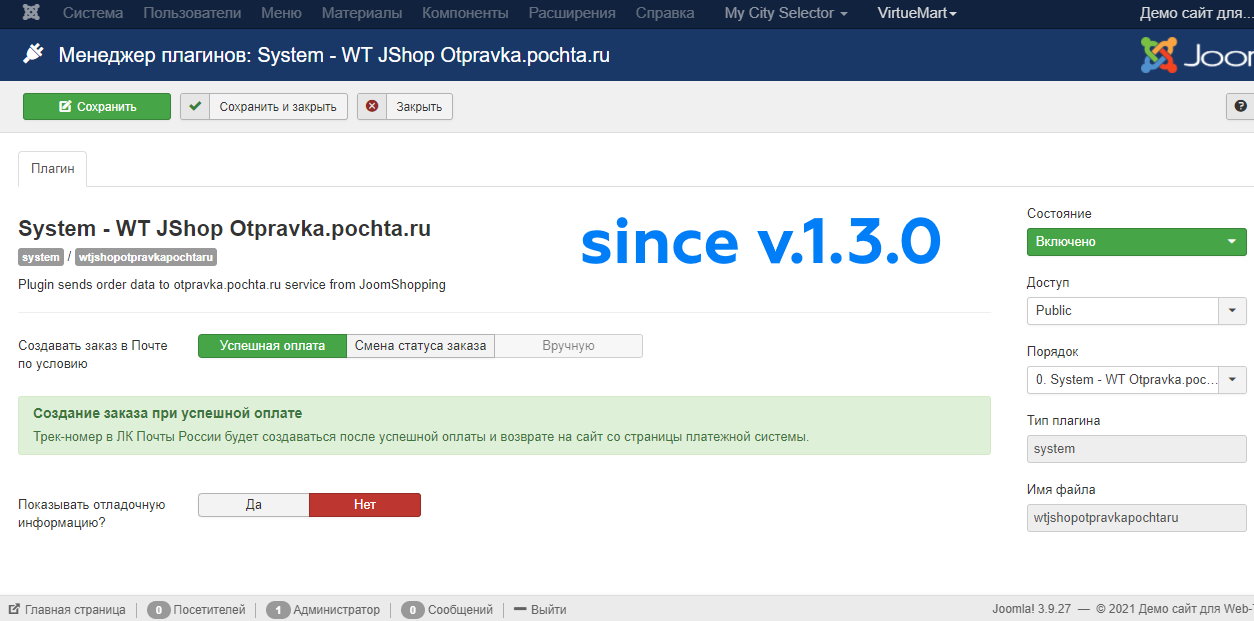
Task: Select the Успешная оплата option
Action: [x=272, y=346]
